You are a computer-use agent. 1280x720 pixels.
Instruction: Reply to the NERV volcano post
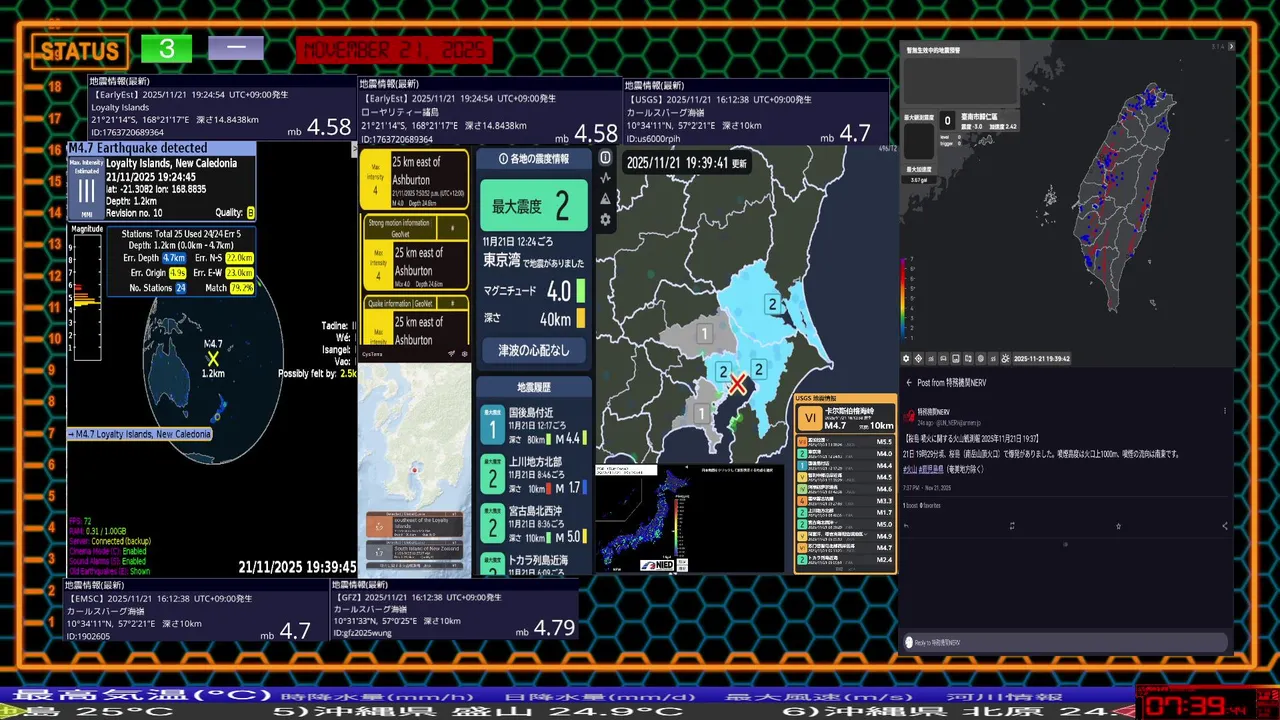click(x=907, y=526)
